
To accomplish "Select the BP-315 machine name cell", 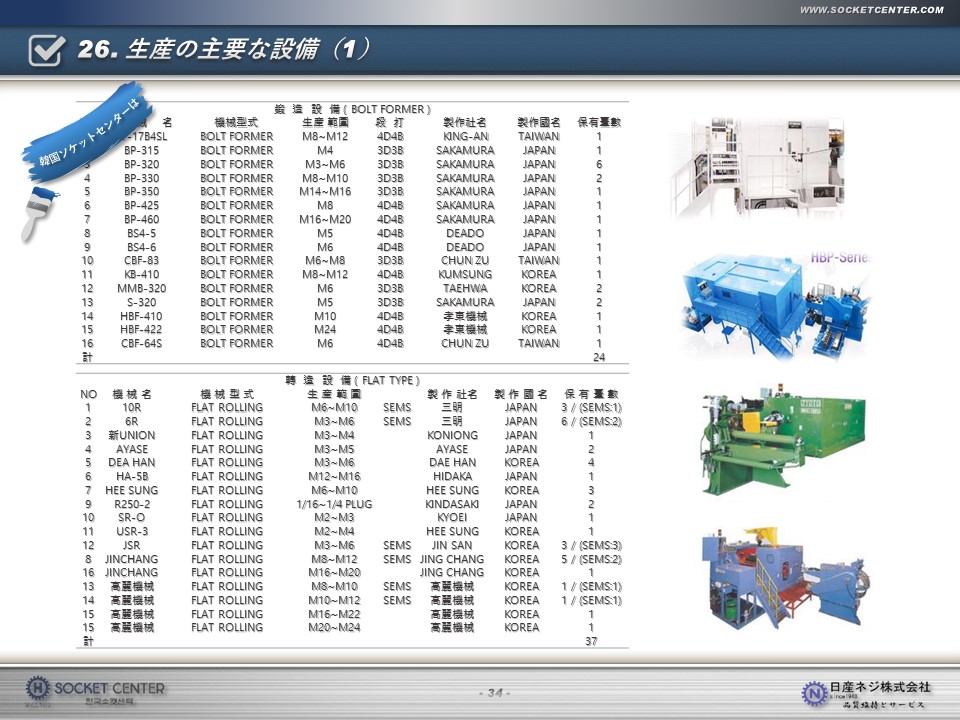I will coord(141,150).
